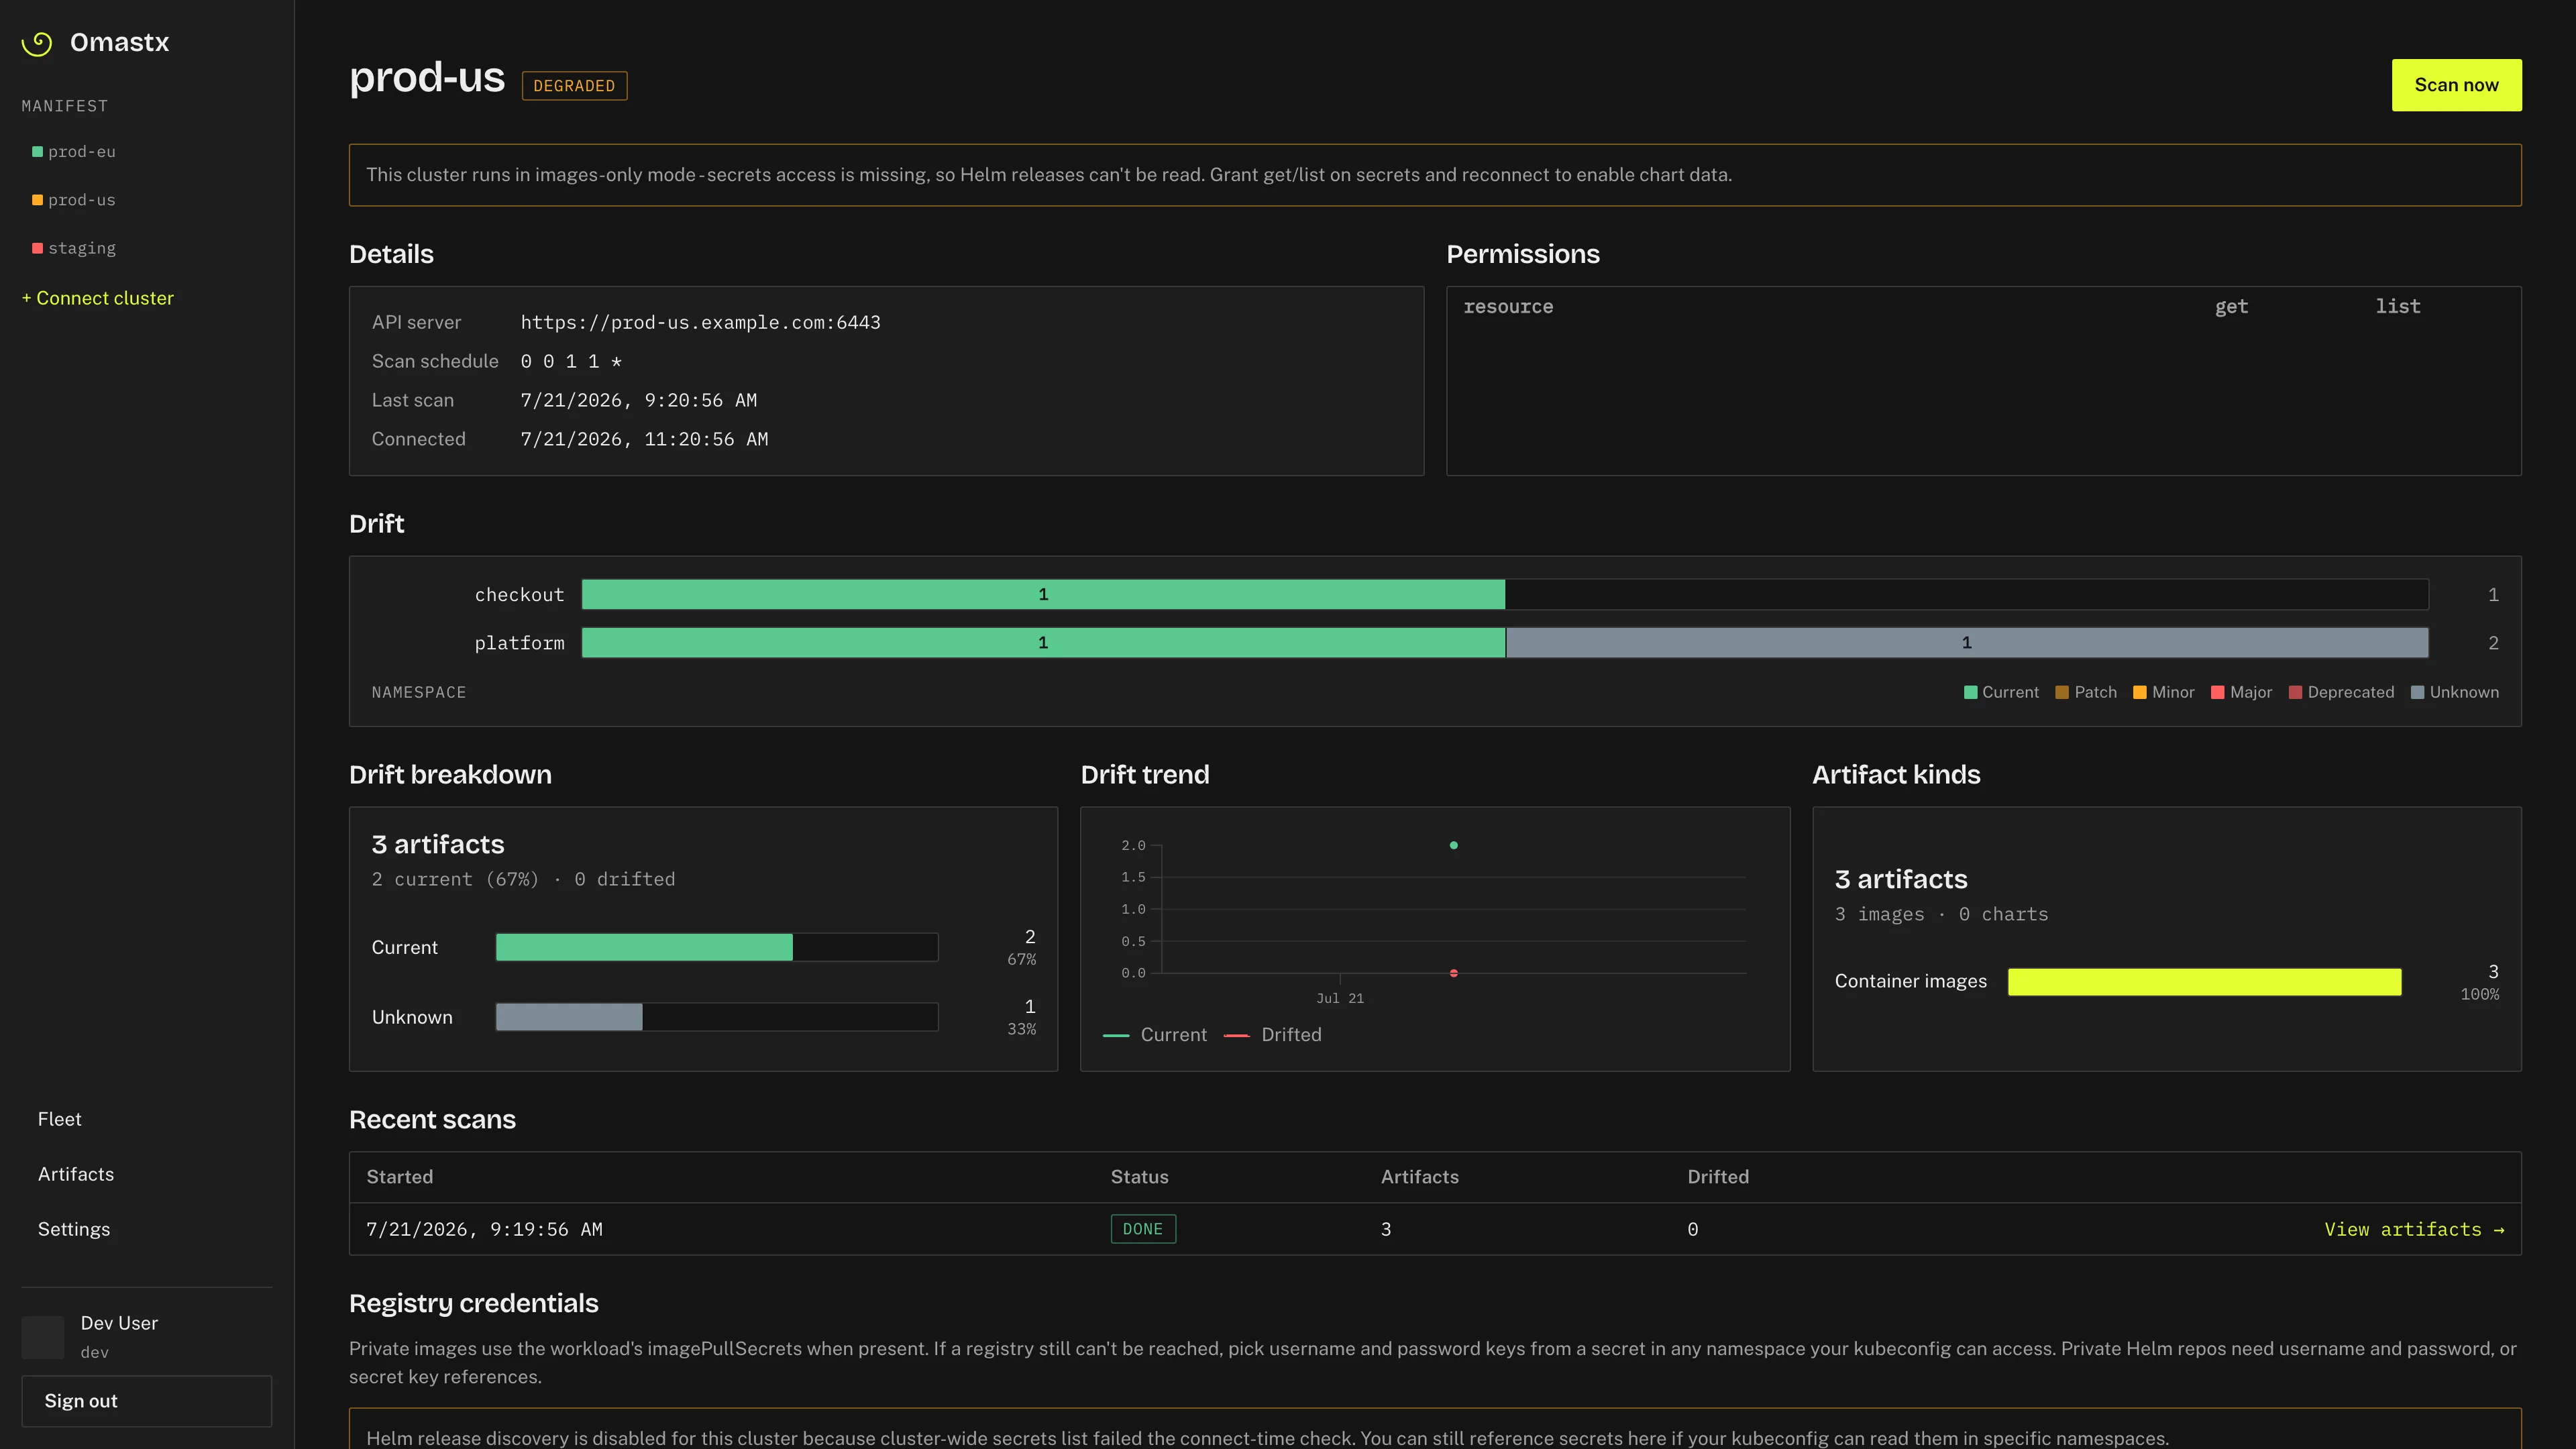Click the Current bar in Drift breakdown
This screenshot has width=2576, height=1449.
coord(644,947)
